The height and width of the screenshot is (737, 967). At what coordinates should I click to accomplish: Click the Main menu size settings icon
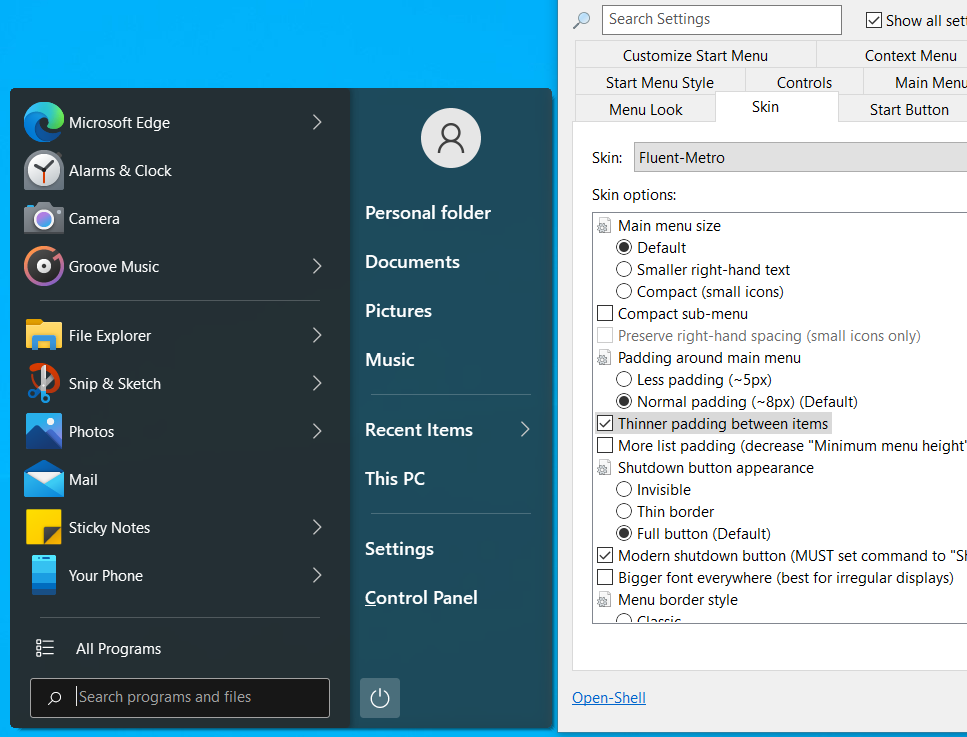(x=604, y=226)
